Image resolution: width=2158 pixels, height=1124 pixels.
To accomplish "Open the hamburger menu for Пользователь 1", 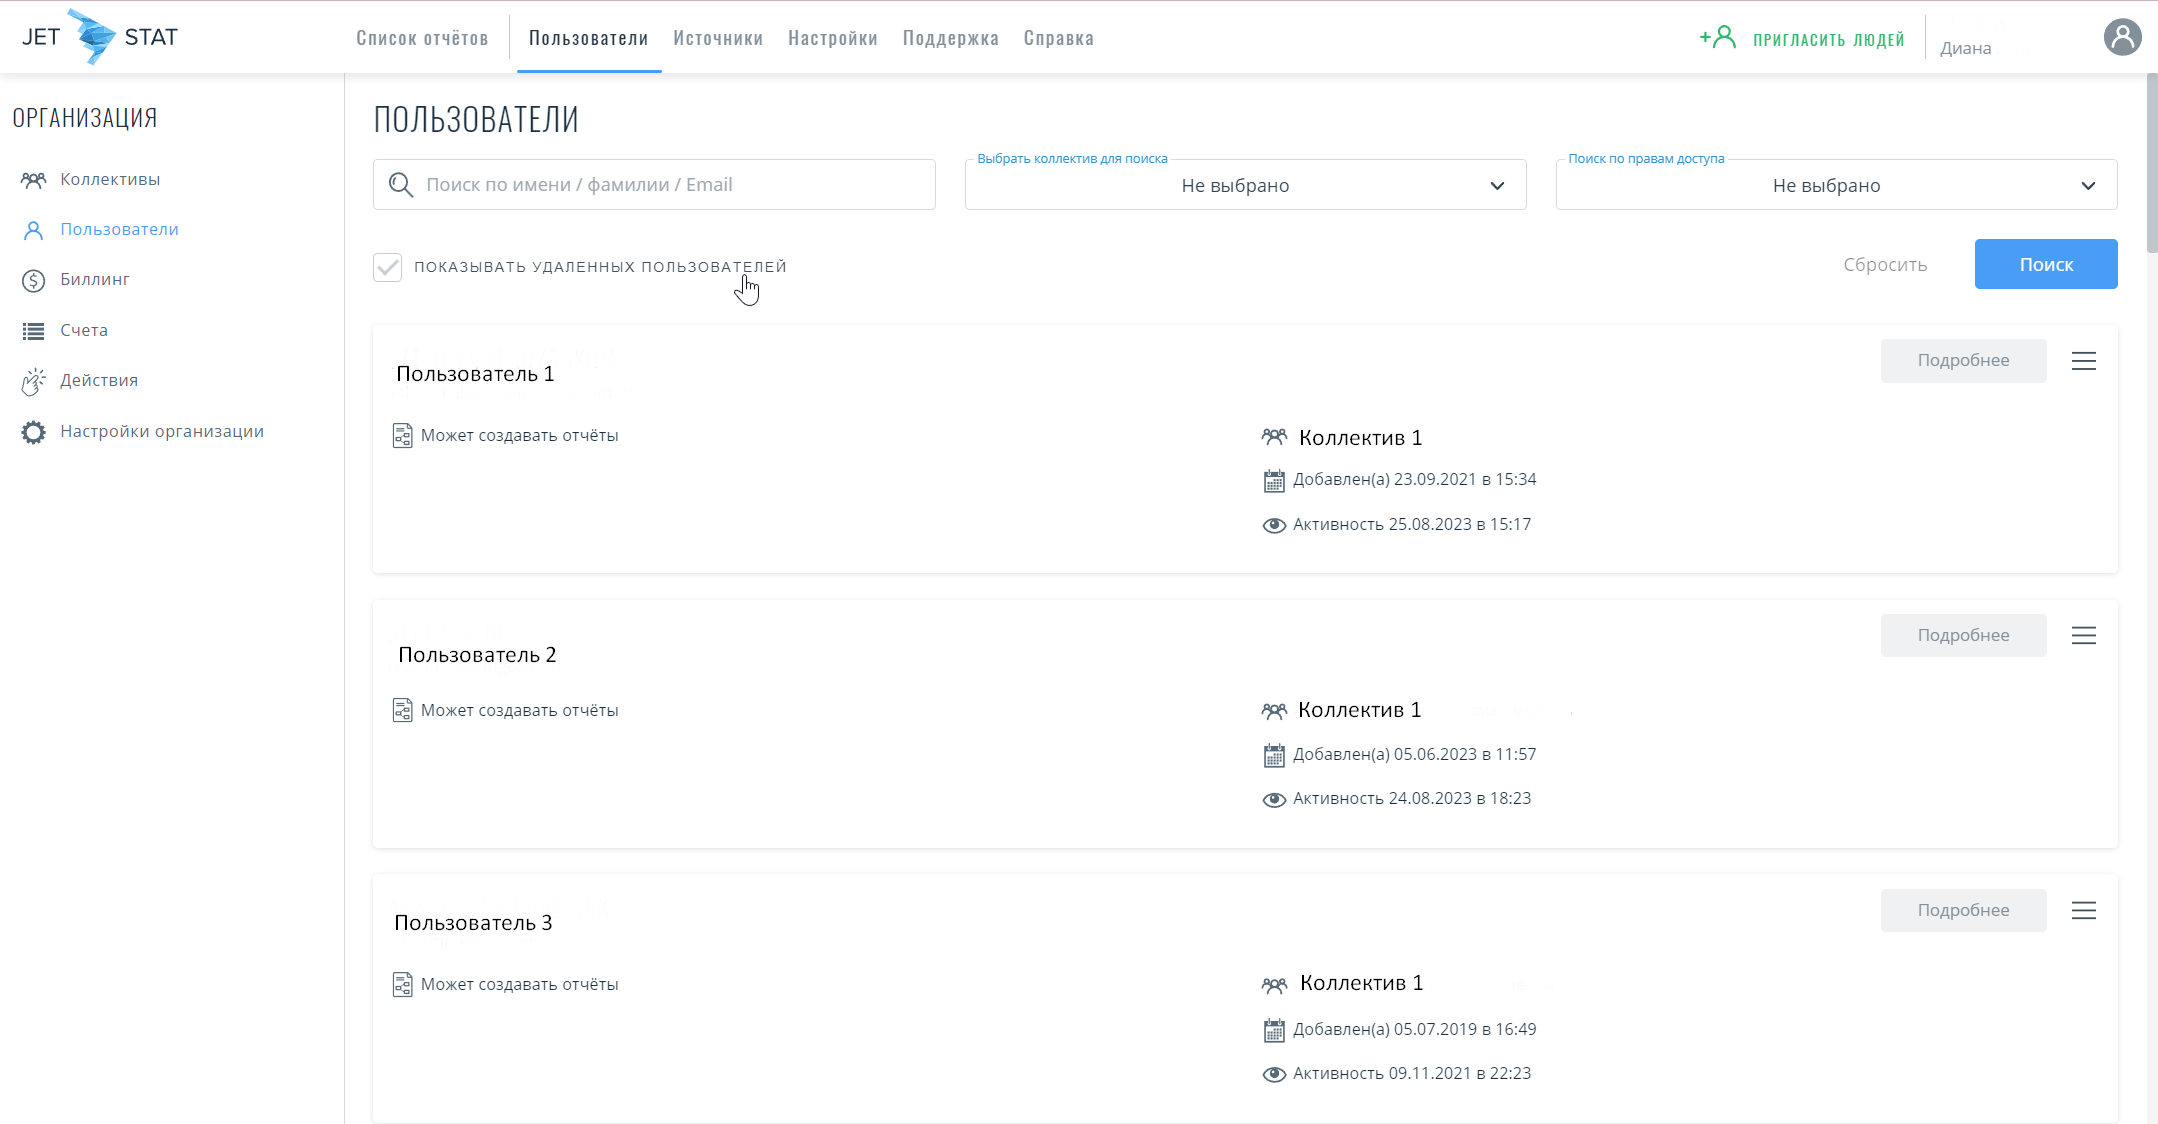I will click(2083, 361).
